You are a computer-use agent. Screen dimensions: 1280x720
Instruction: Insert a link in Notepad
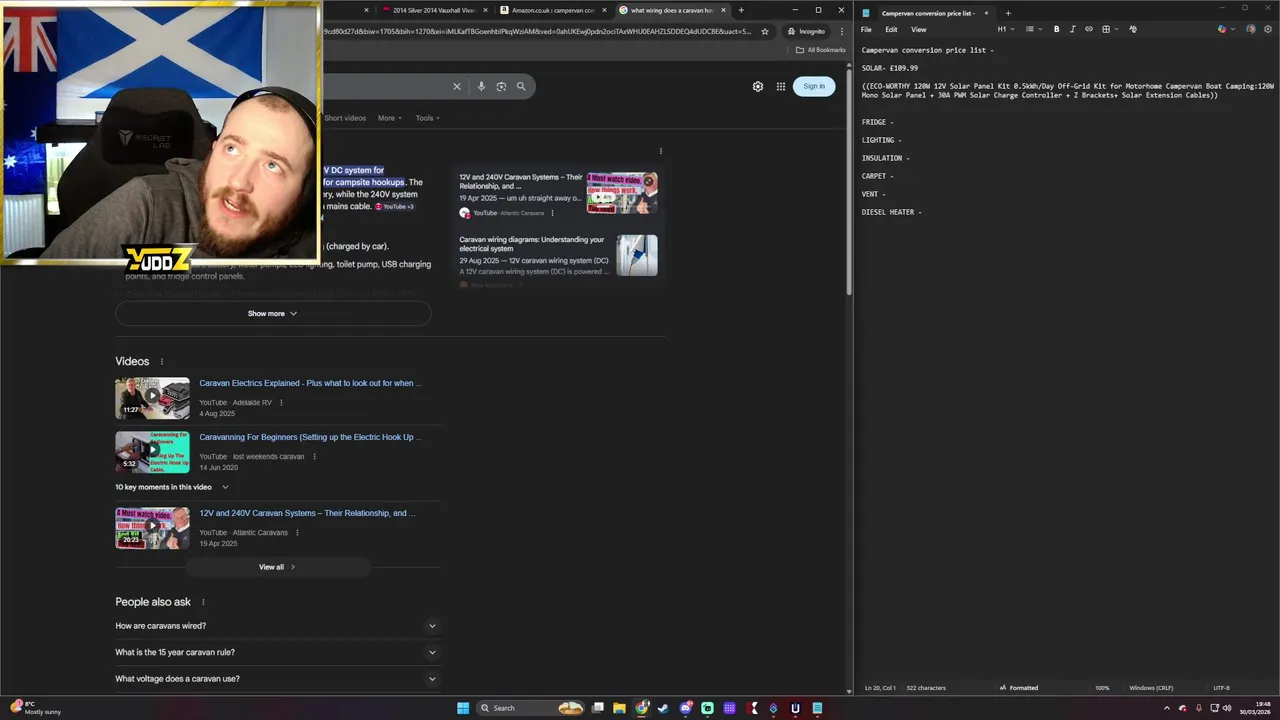1089,29
